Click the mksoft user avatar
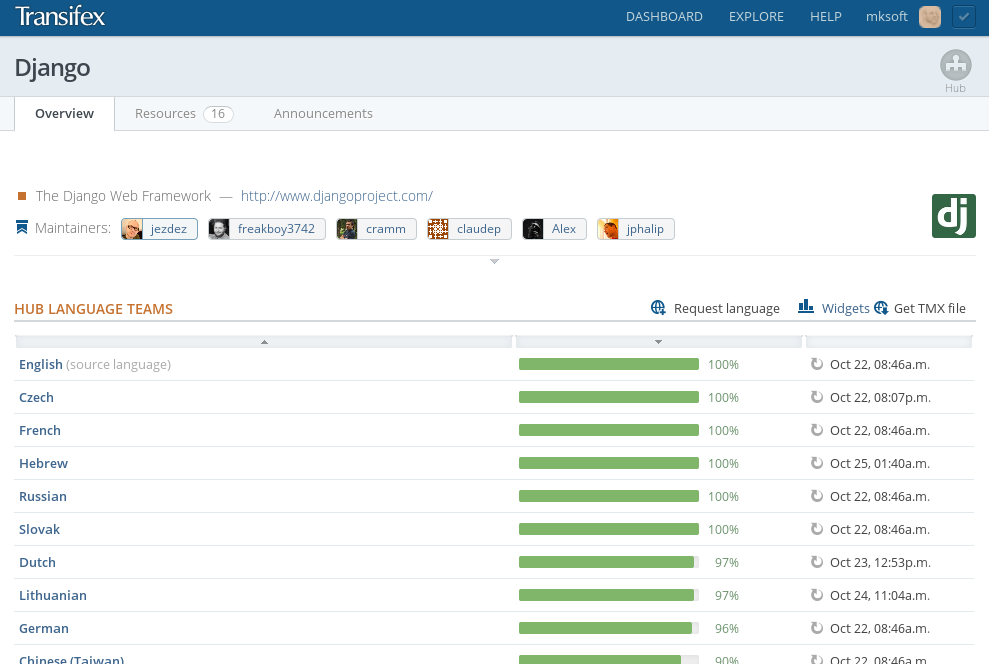Image resolution: width=989 pixels, height=664 pixels. pyautogui.click(x=930, y=17)
